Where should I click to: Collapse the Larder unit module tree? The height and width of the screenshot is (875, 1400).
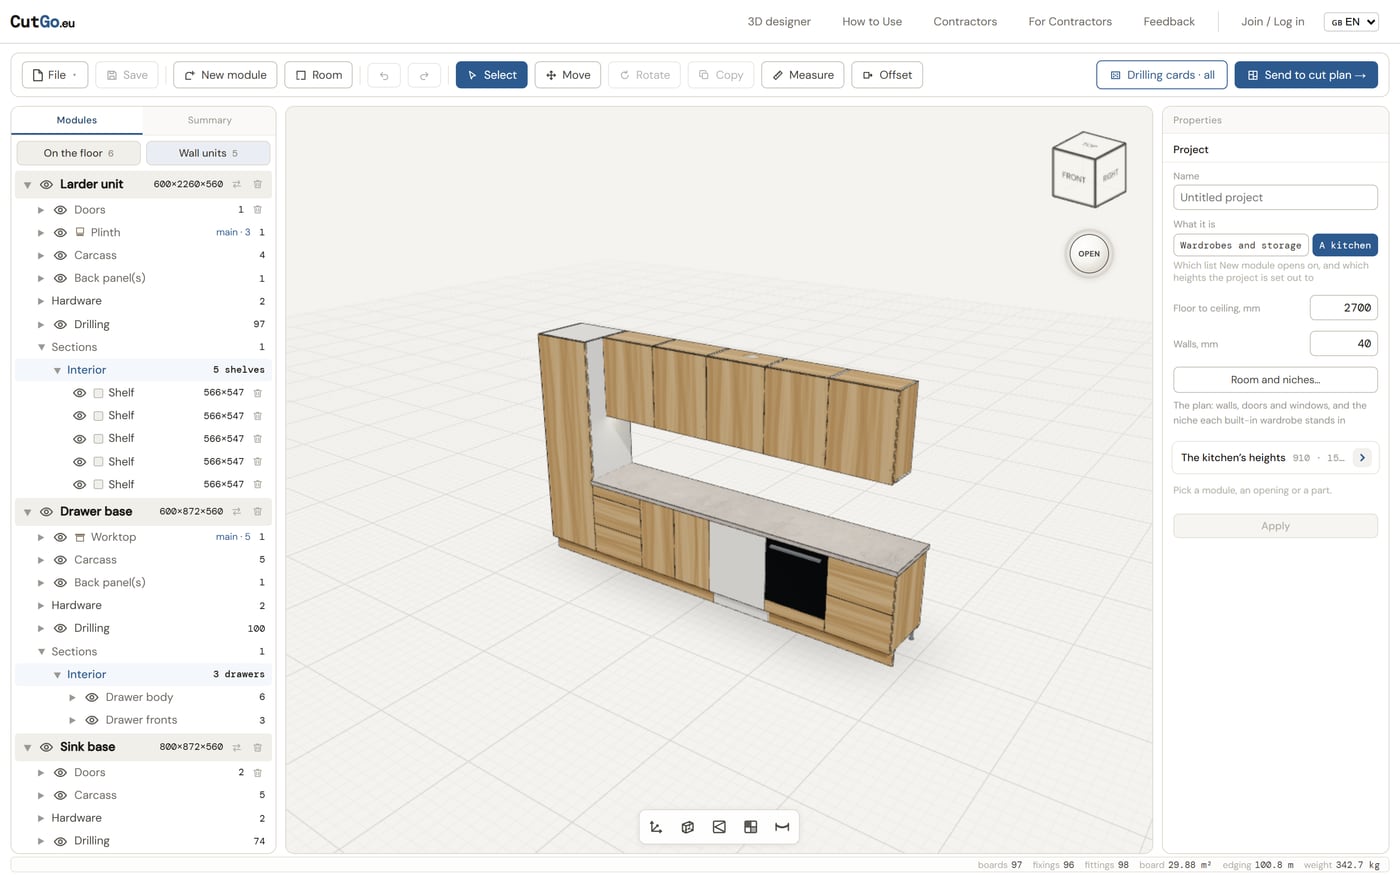point(27,185)
